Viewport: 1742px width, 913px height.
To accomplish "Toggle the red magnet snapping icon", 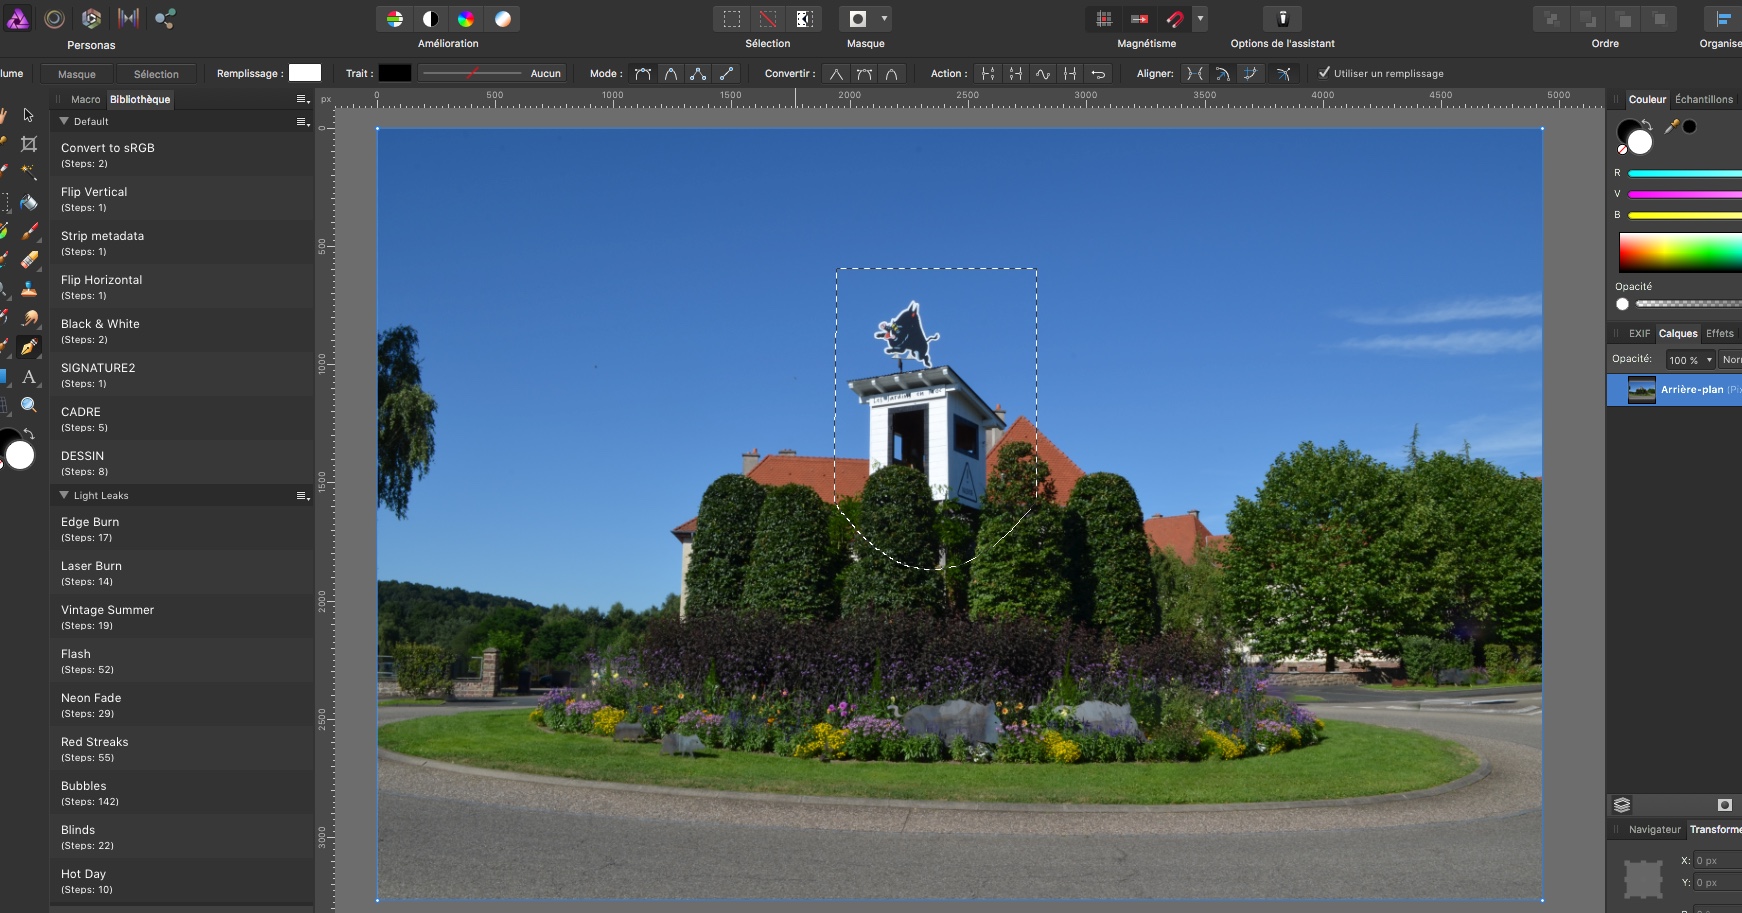I will pyautogui.click(x=1175, y=19).
